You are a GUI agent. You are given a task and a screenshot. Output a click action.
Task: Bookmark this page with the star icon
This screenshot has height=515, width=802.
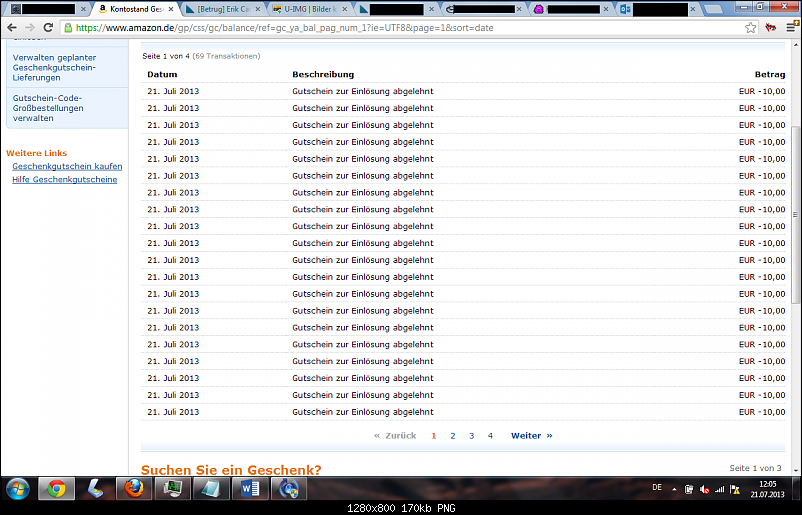point(750,28)
